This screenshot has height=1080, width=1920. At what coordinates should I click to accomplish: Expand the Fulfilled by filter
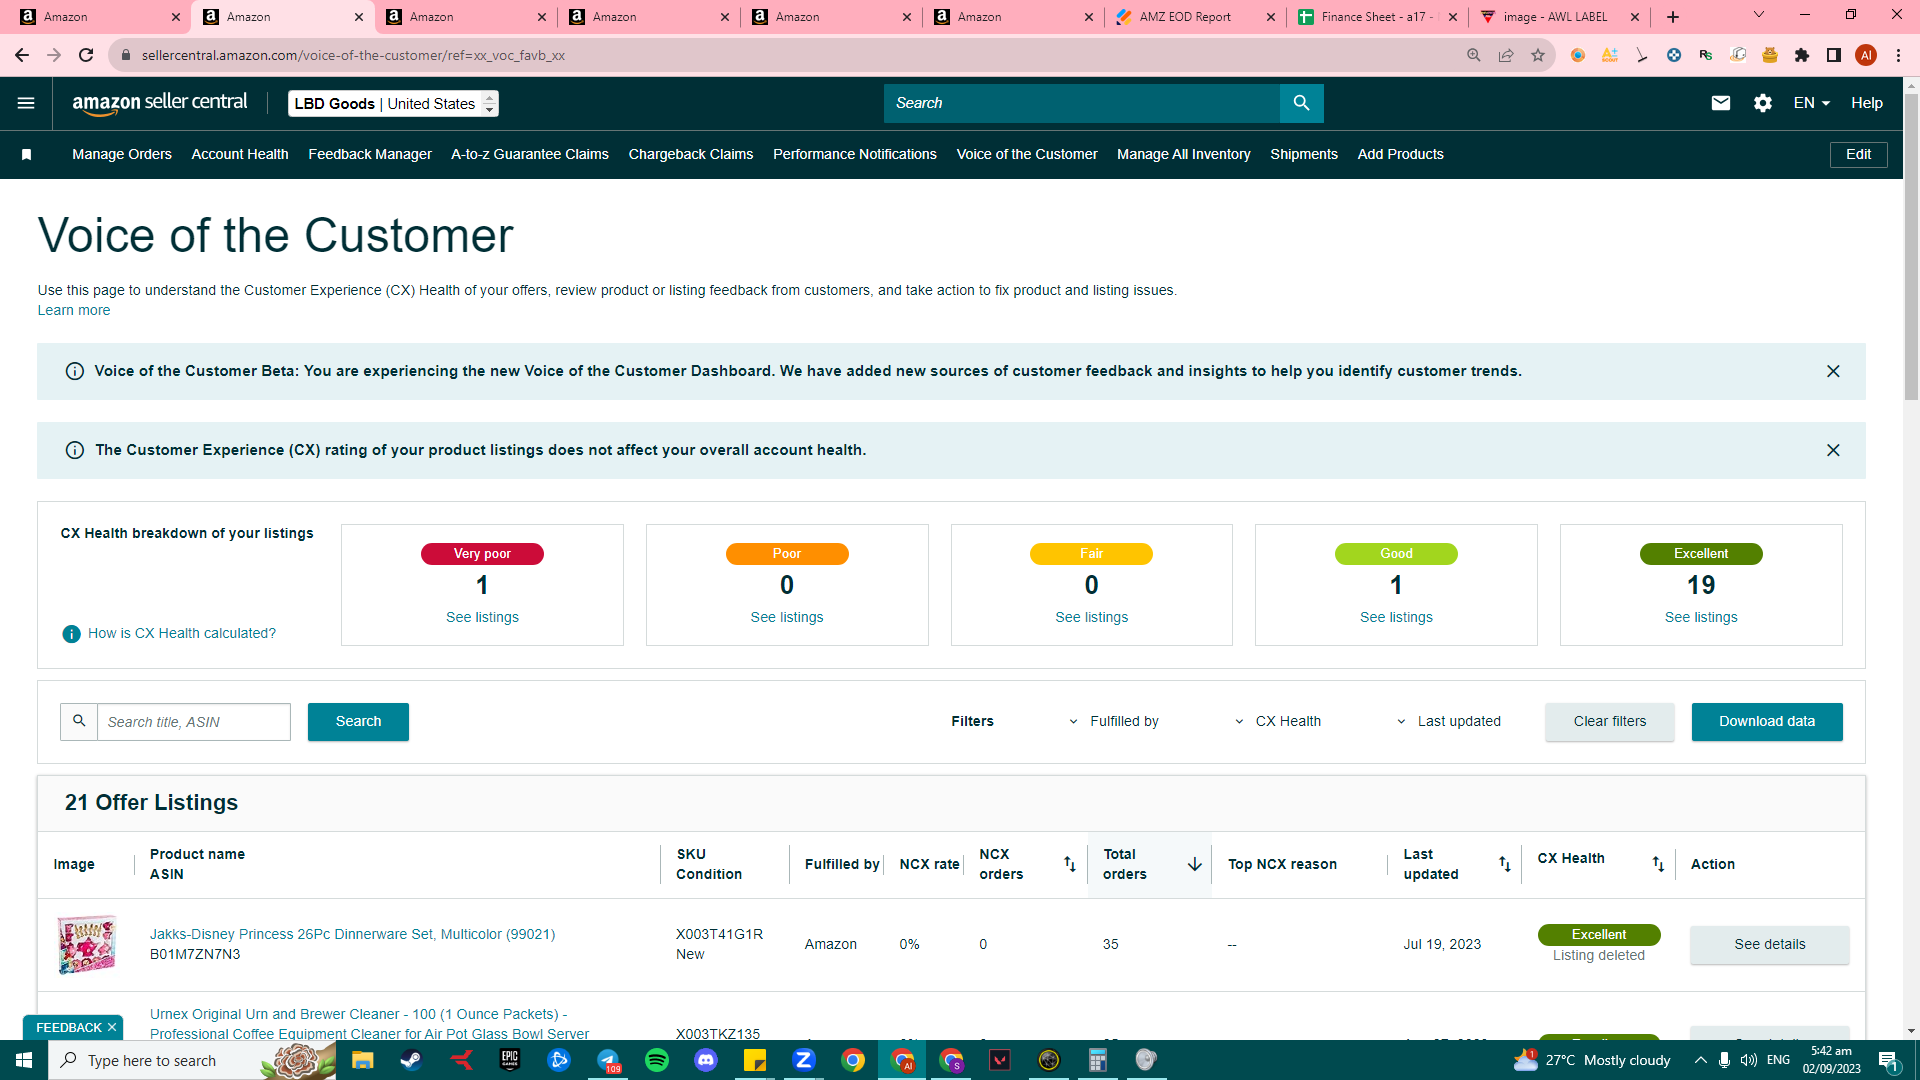[x=1115, y=721]
